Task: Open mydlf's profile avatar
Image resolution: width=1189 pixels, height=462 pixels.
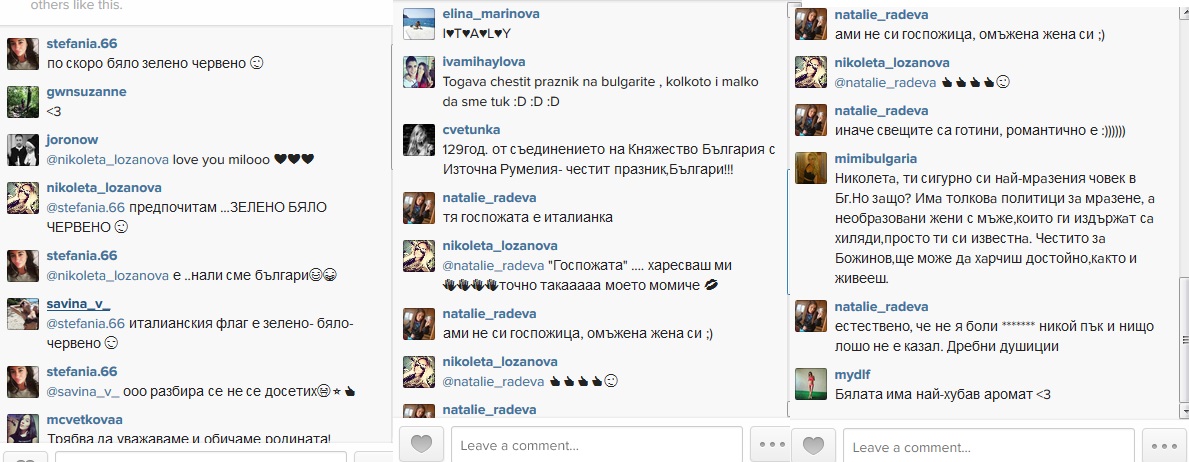Action: [x=811, y=385]
